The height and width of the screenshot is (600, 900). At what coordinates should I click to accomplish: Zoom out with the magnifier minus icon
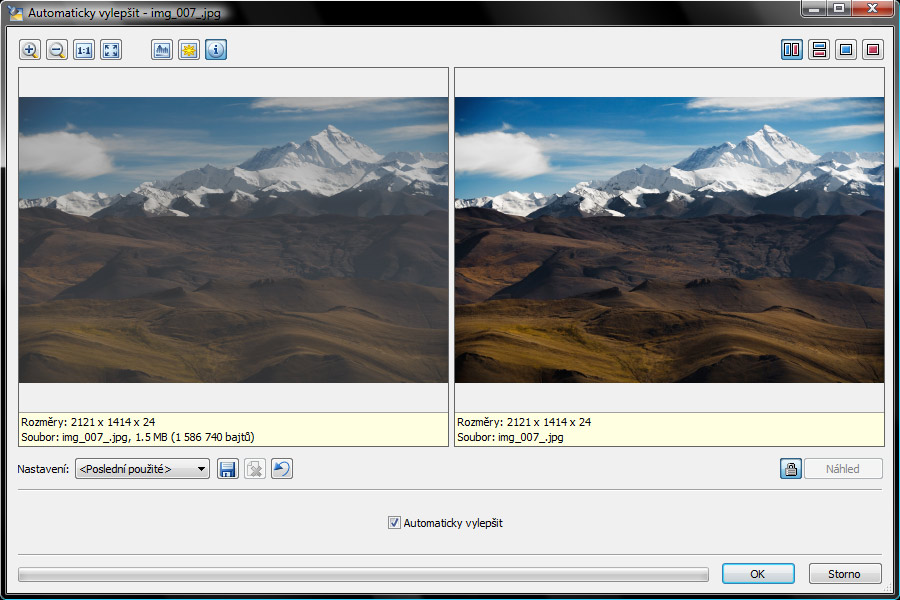57,50
